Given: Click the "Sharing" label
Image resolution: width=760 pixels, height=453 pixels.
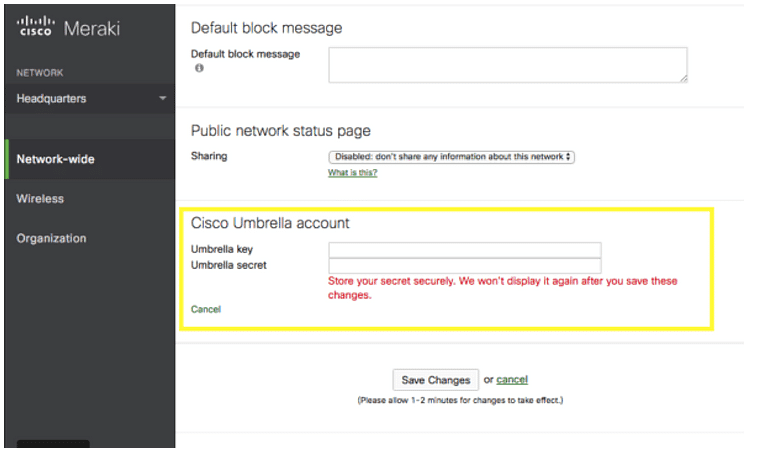Looking at the screenshot, I should (209, 156).
